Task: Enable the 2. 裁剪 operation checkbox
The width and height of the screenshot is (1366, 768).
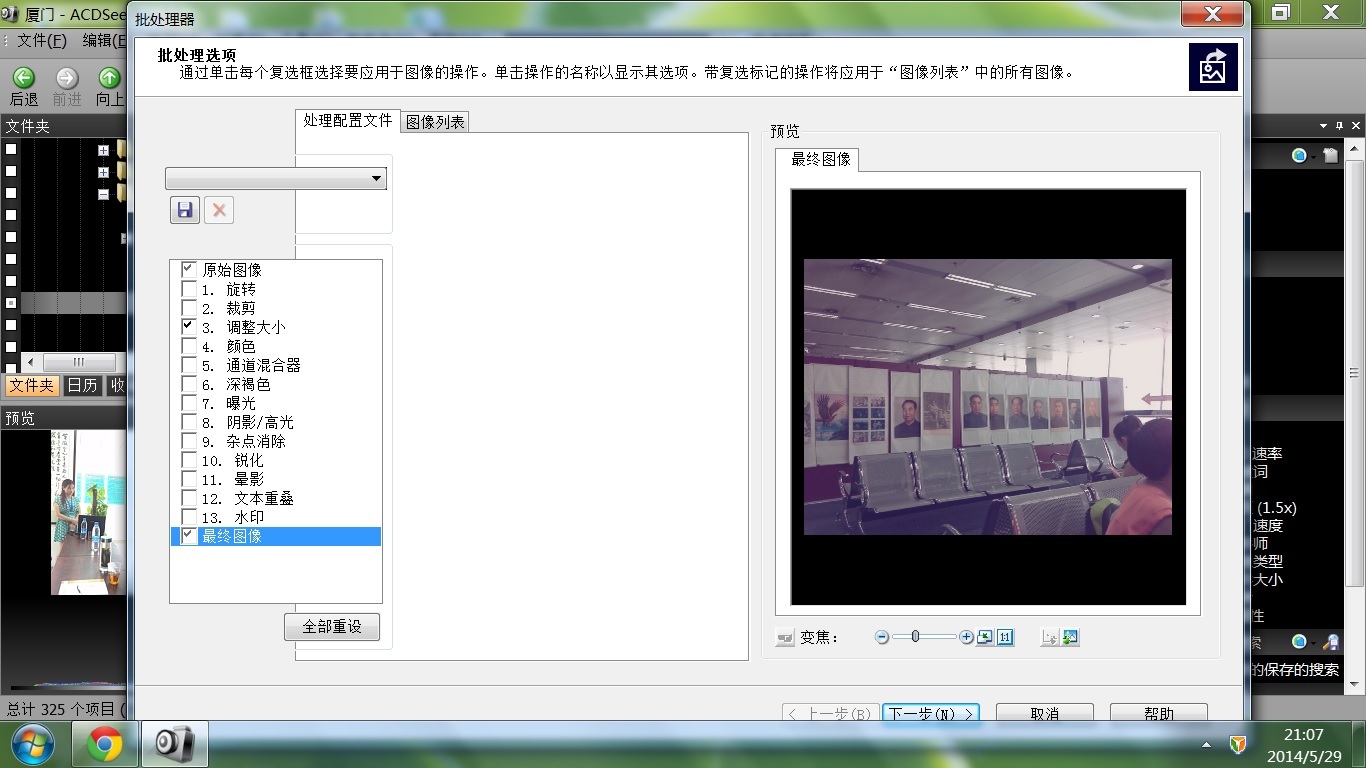Action: (x=189, y=307)
